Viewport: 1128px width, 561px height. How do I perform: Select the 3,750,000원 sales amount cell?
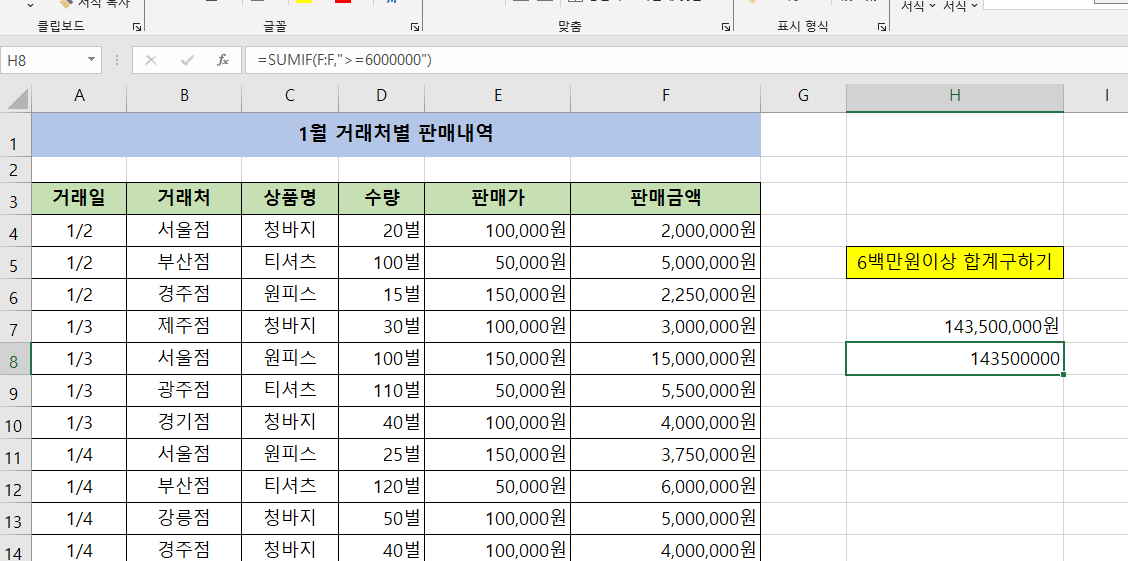[x=665, y=455]
